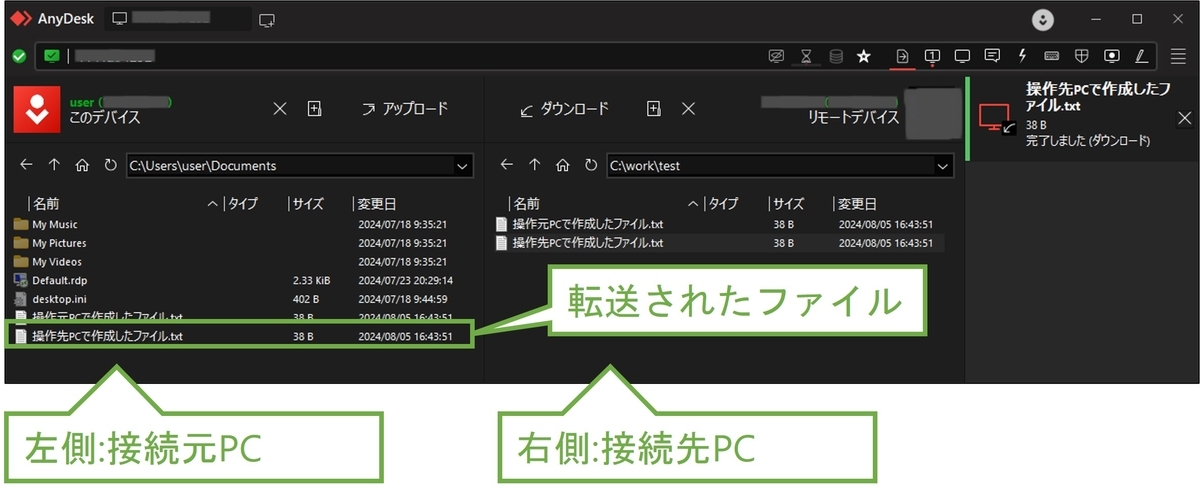Screen dimensions: 1200x493
Task: Delete selected item on remote device
Action: point(688,109)
